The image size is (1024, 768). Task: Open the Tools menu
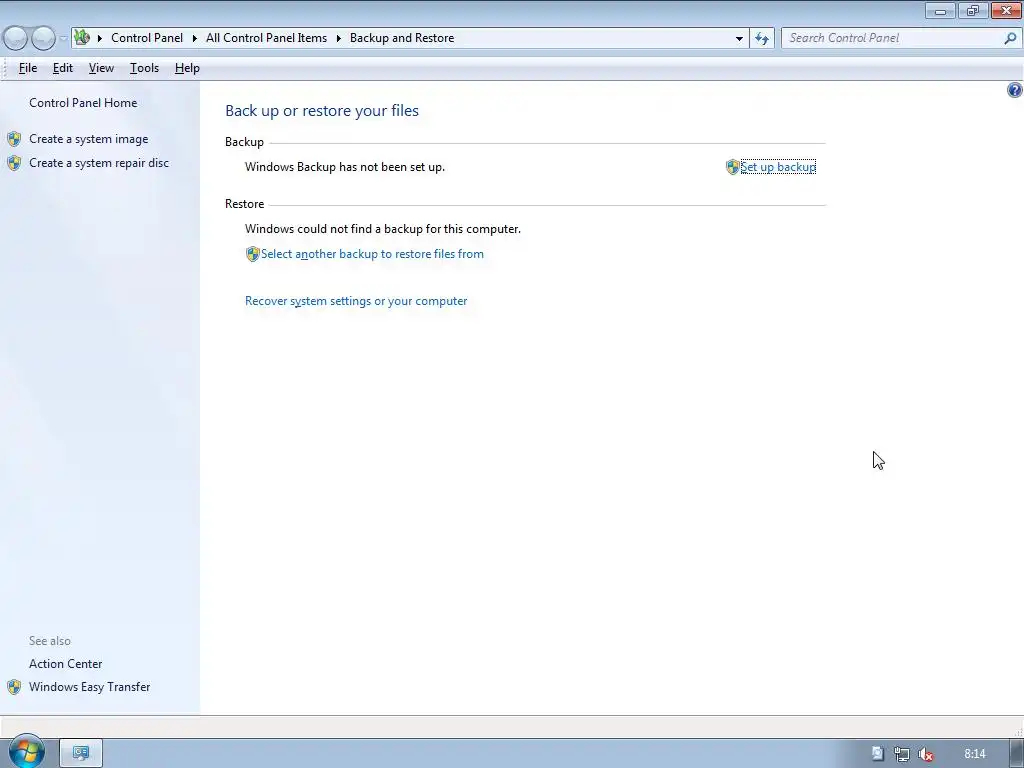pyautogui.click(x=144, y=68)
